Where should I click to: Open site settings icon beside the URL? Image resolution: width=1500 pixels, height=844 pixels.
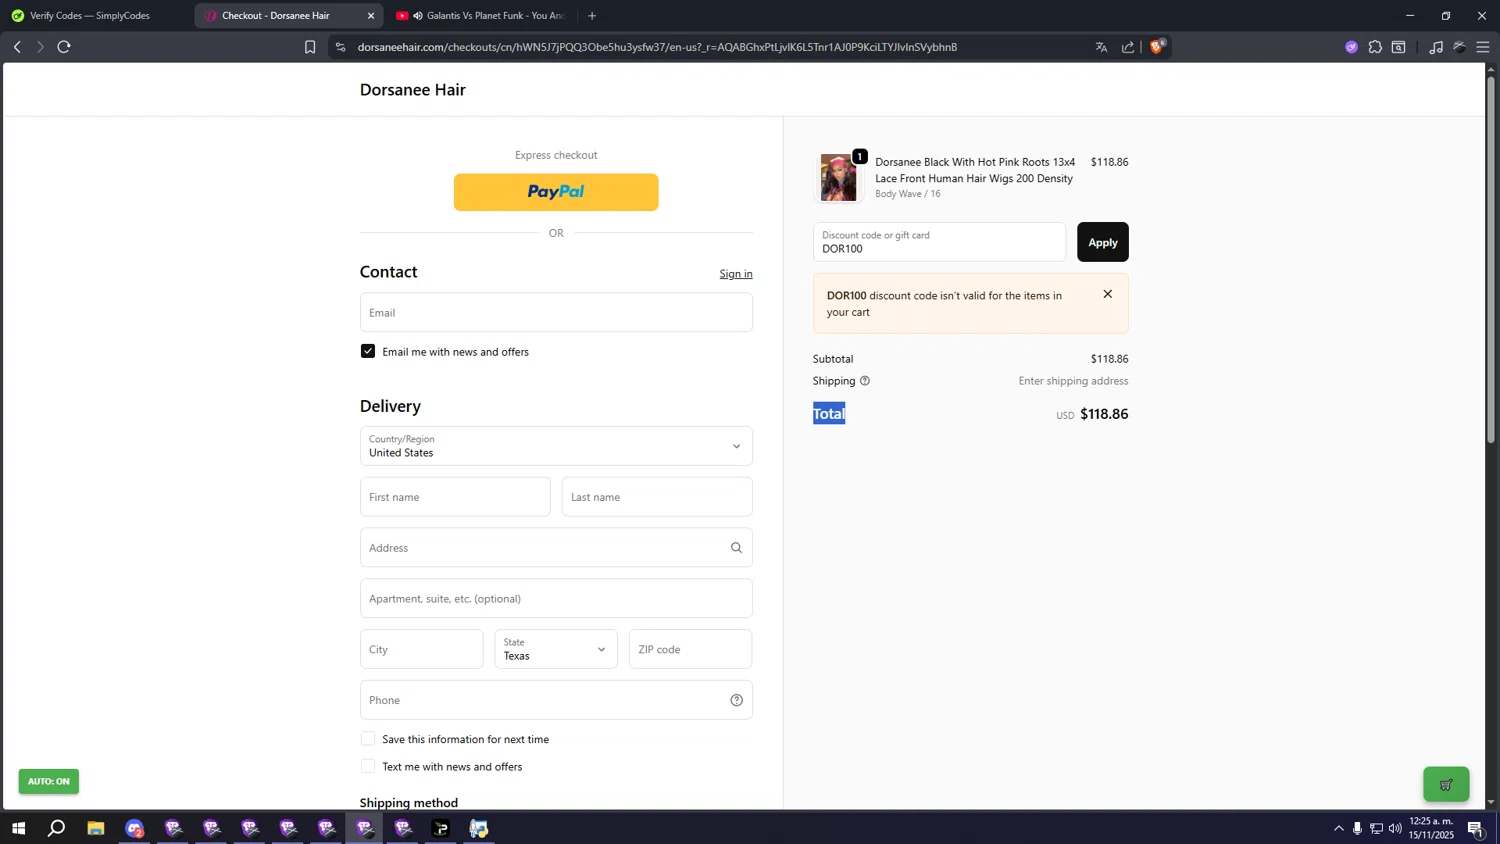click(340, 47)
